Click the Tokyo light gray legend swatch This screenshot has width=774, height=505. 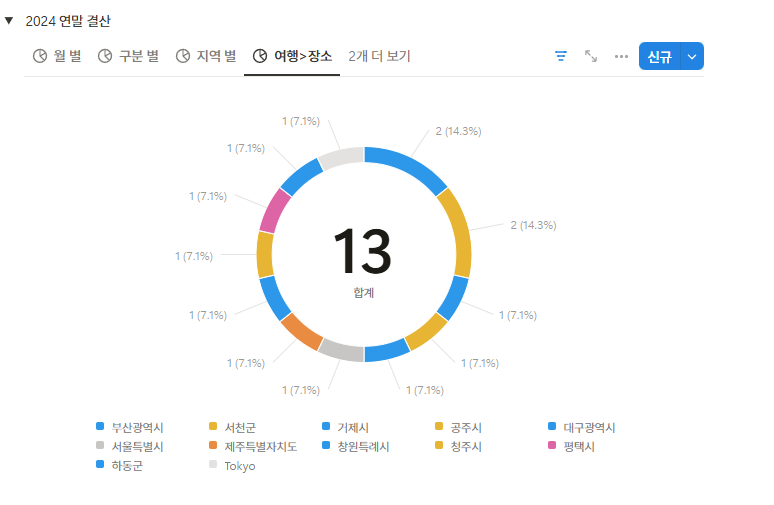213,465
